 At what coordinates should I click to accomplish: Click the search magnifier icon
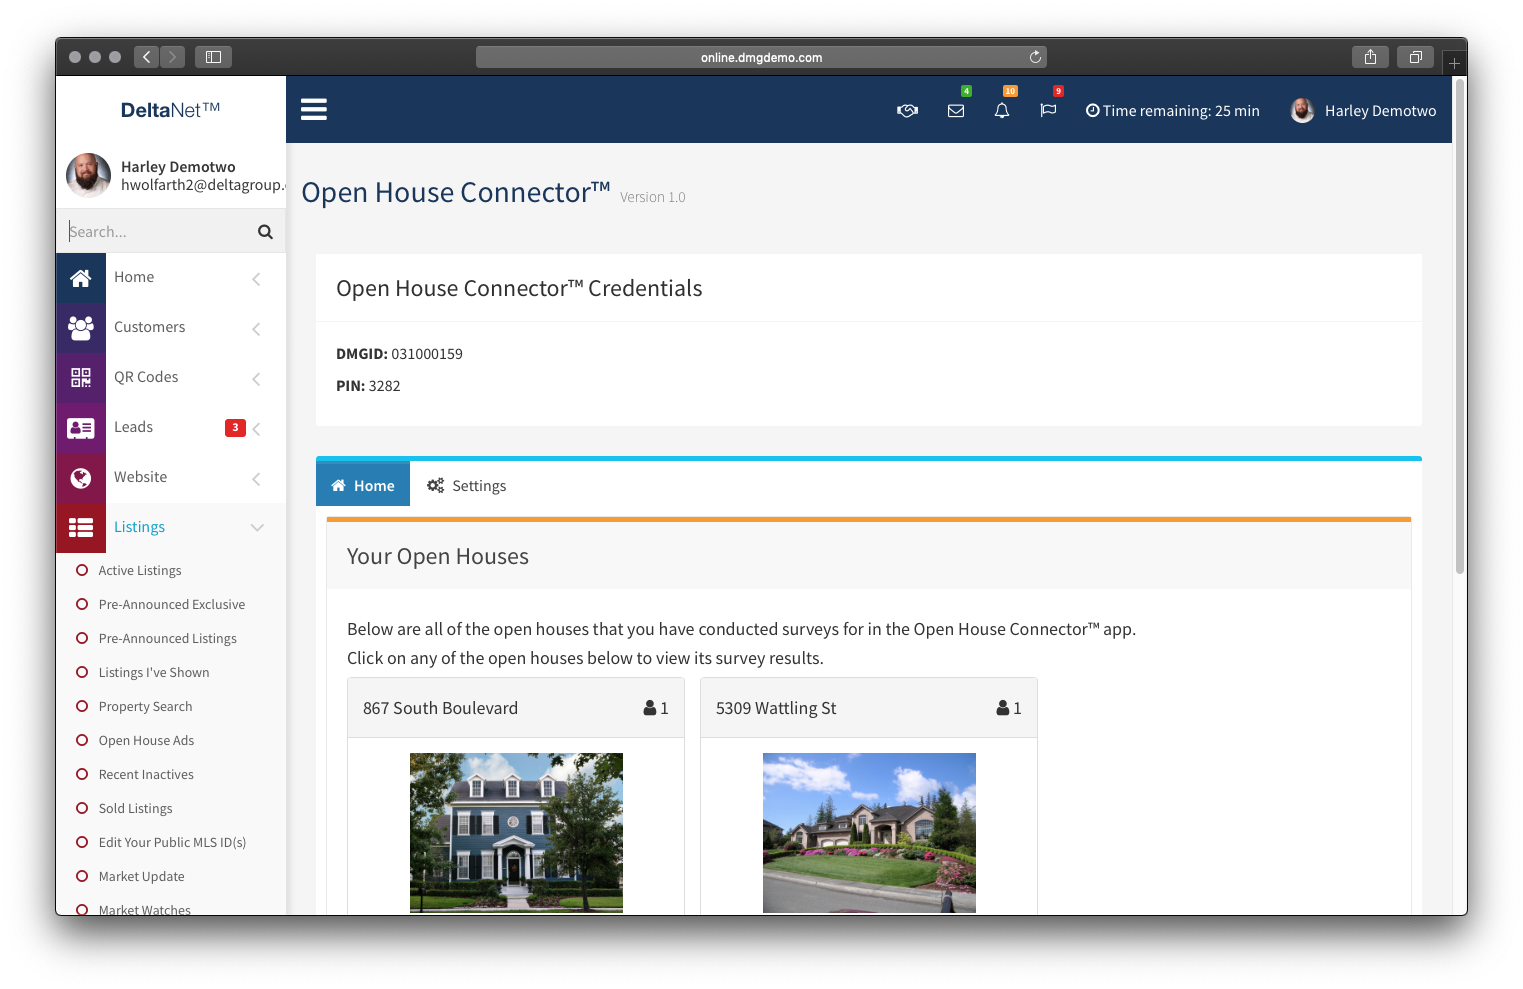click(x=265, y=232)
